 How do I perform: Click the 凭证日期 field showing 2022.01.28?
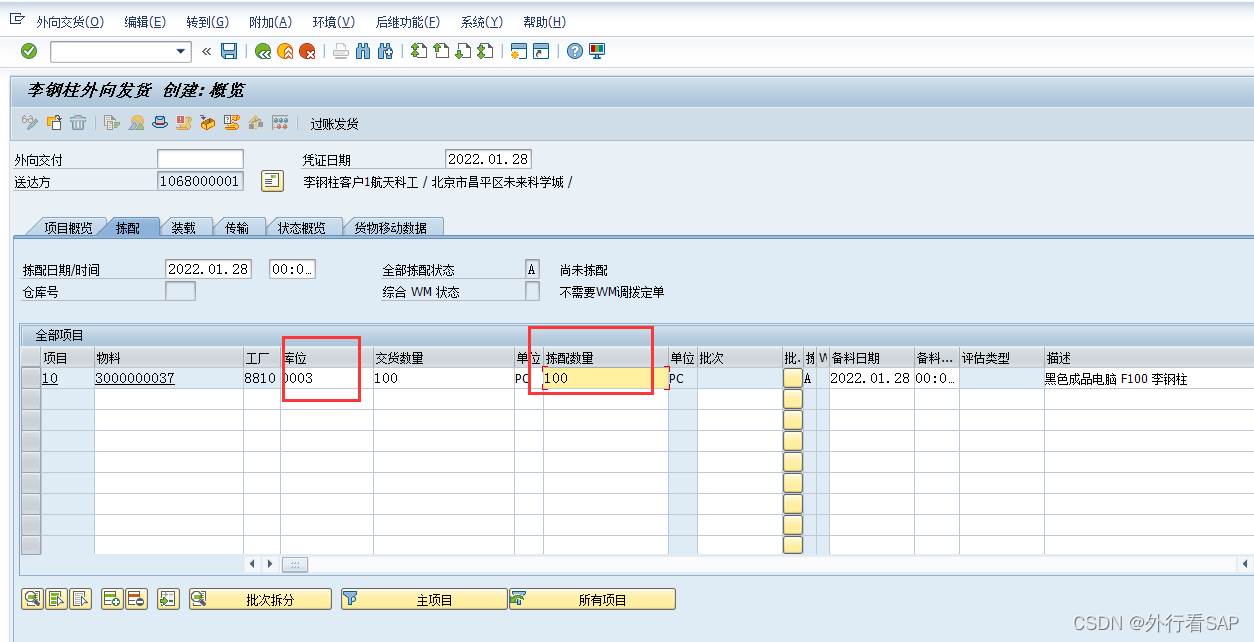[488, 159]
